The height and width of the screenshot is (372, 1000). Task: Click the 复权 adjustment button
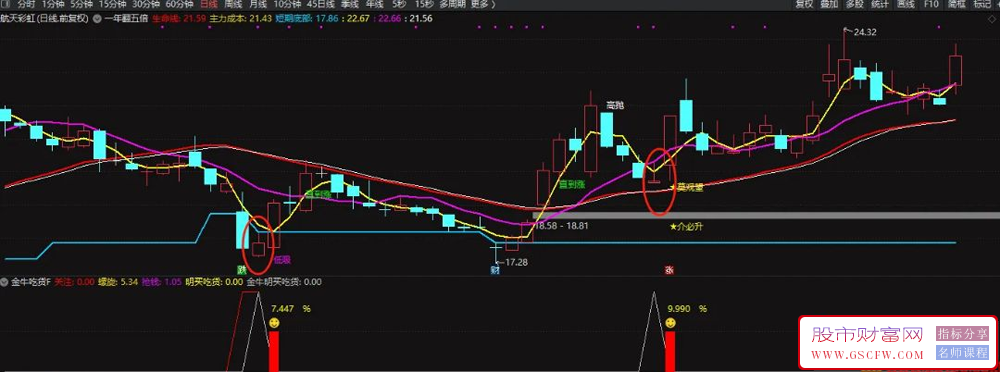pyautogui.click(x=804, y=4)
